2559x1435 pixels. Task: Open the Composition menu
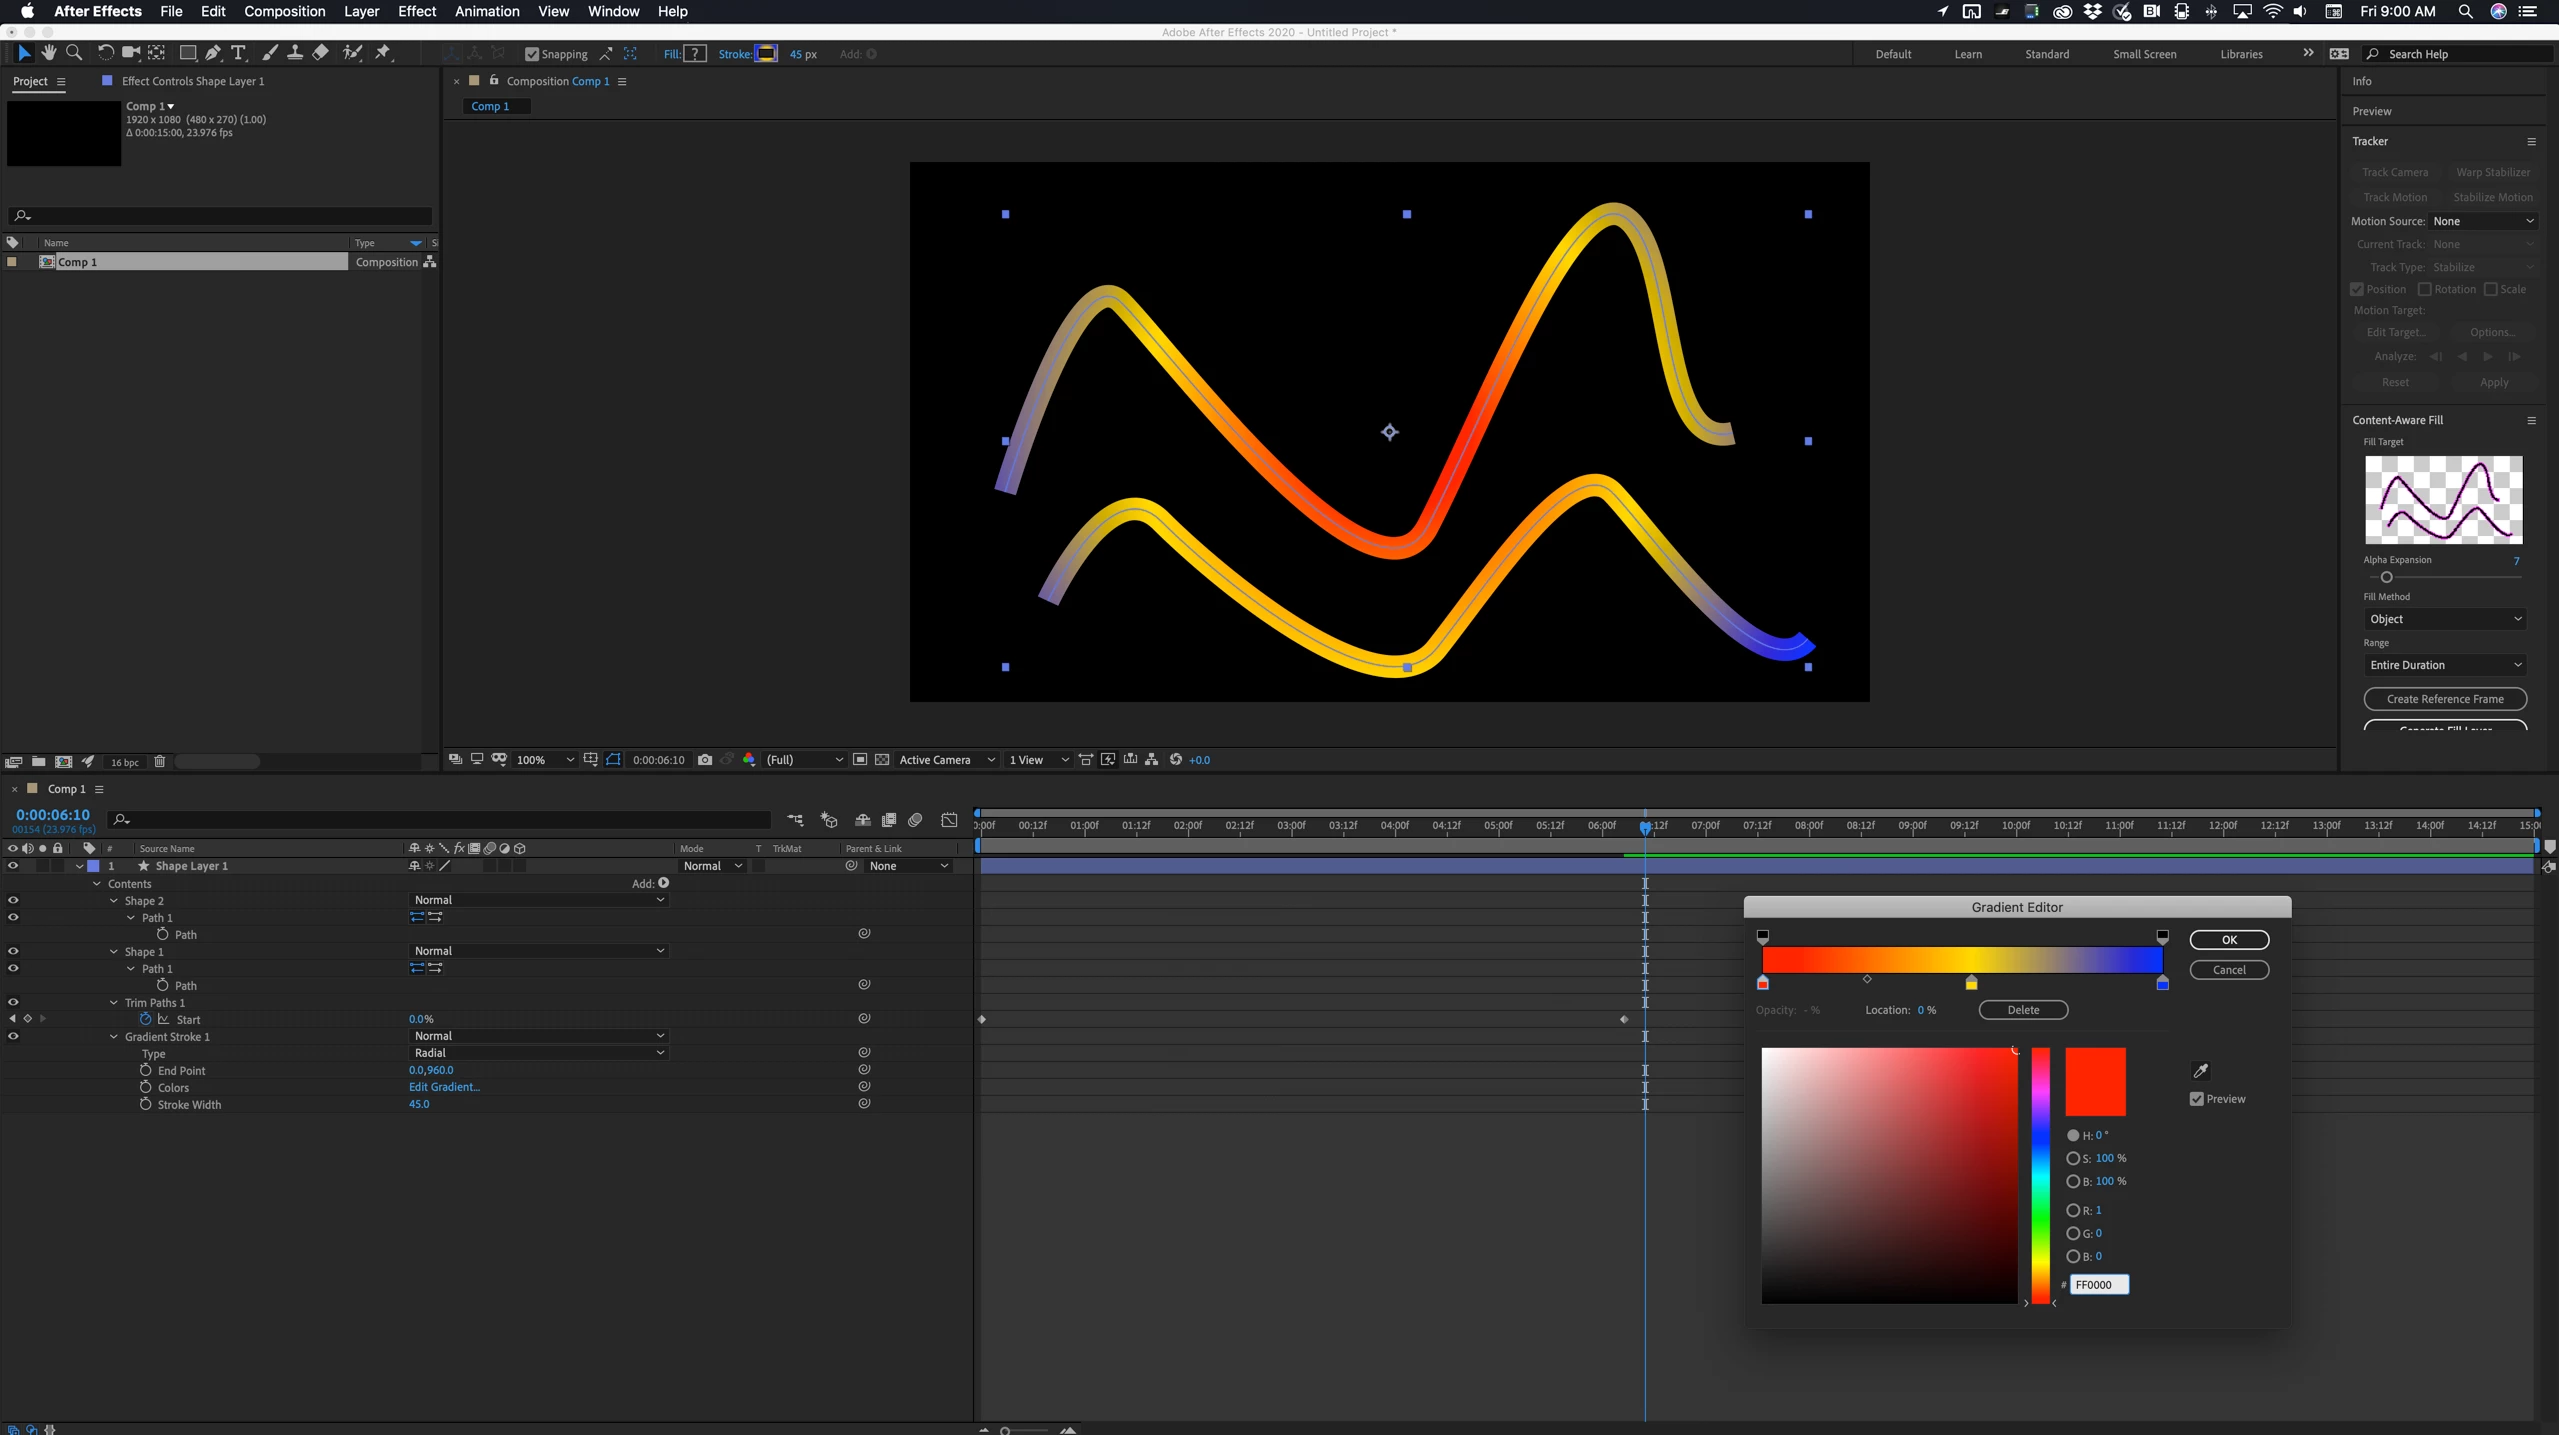pos(284,11)
